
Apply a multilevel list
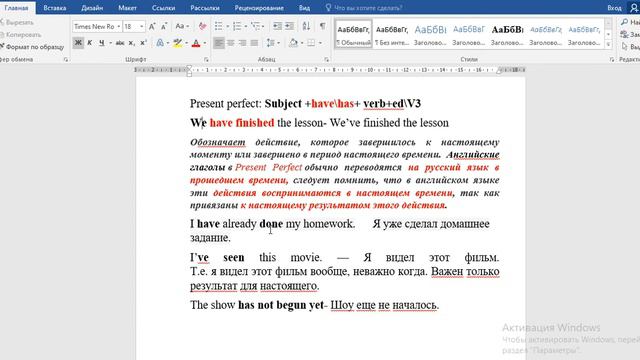pos(256,26)
